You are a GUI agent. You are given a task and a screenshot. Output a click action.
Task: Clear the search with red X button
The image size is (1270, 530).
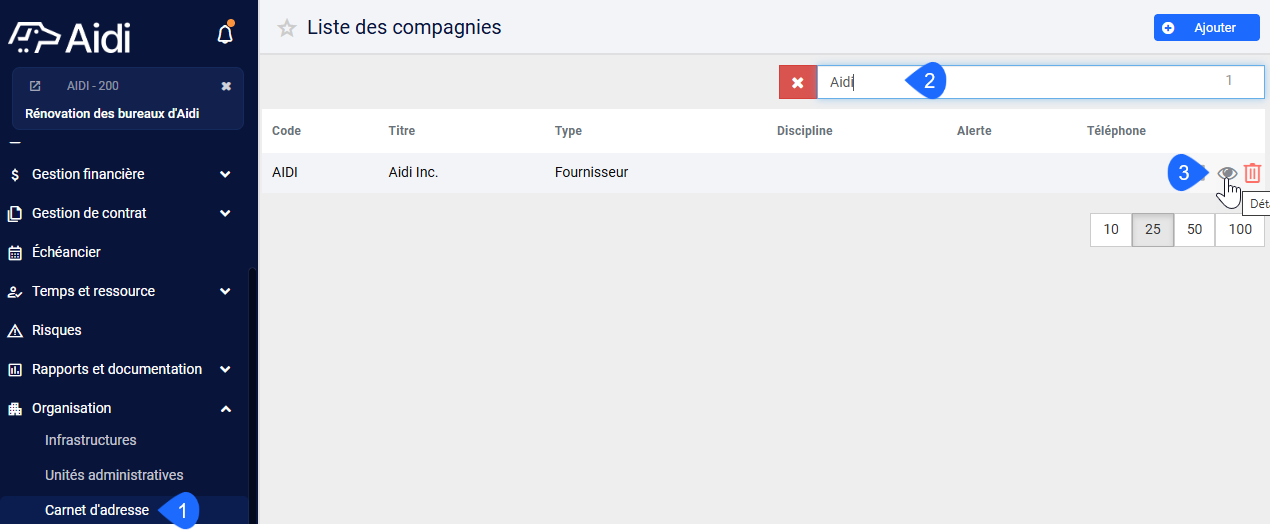coord(798,82)
